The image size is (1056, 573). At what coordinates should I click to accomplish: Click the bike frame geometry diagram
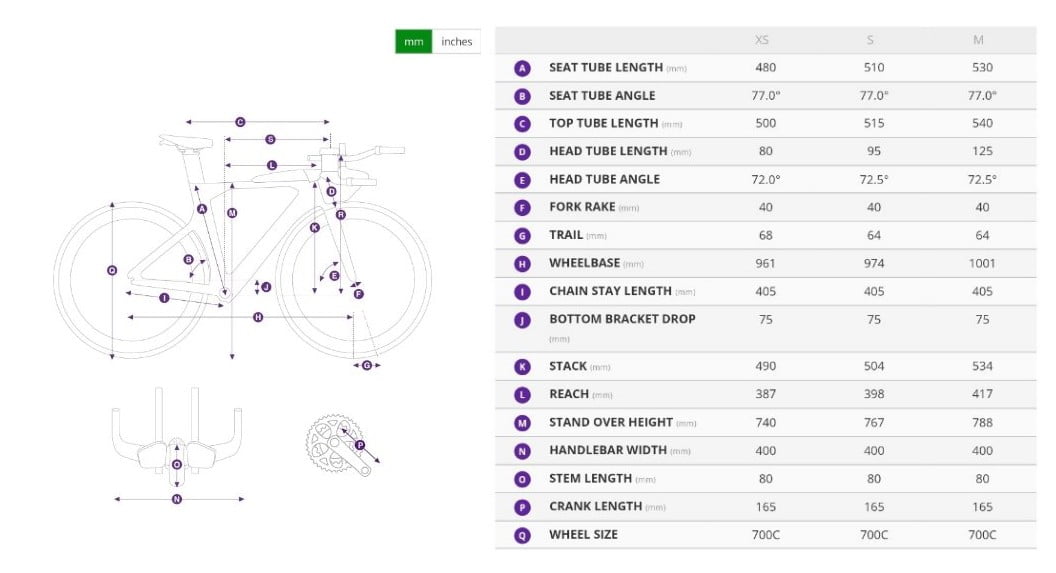pos(243,250)
